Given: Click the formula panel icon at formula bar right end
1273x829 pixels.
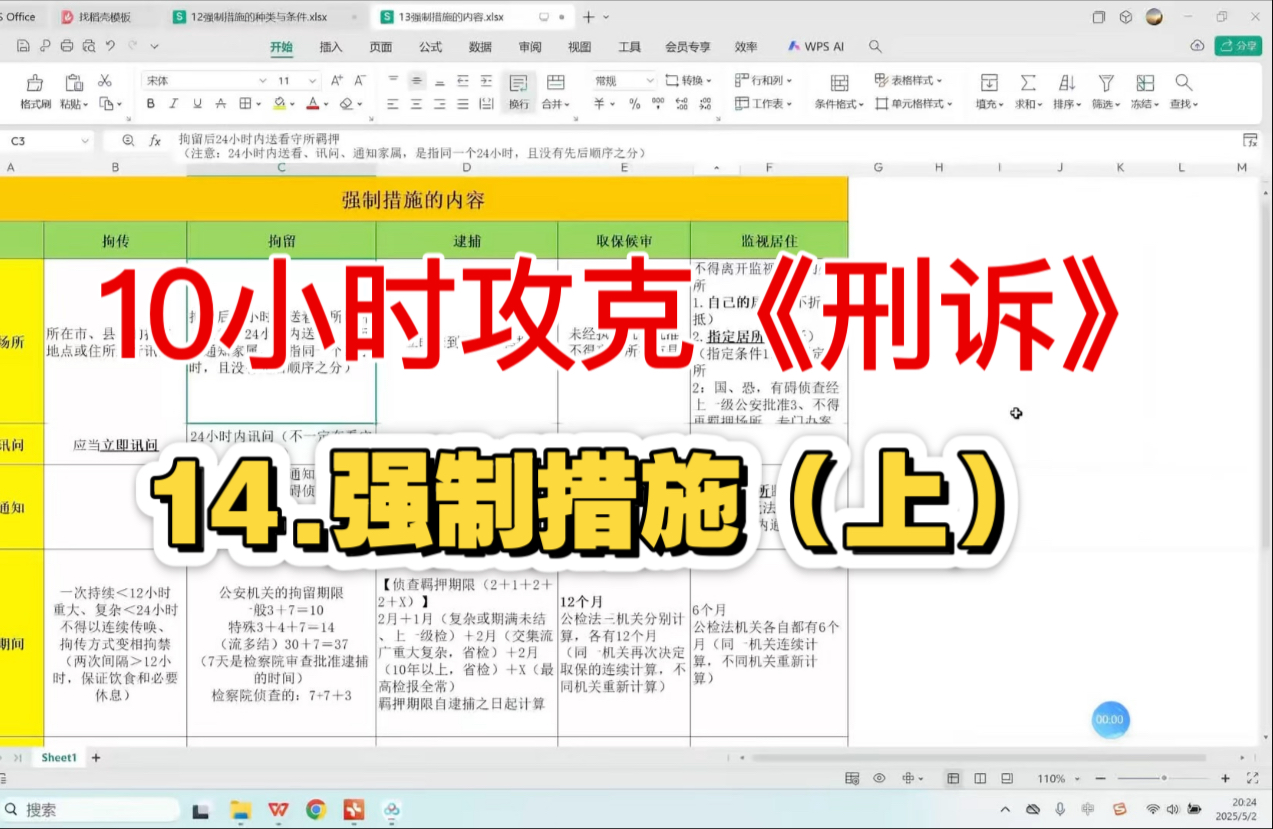Looking at the screenshot, I should coord(1250,141).
